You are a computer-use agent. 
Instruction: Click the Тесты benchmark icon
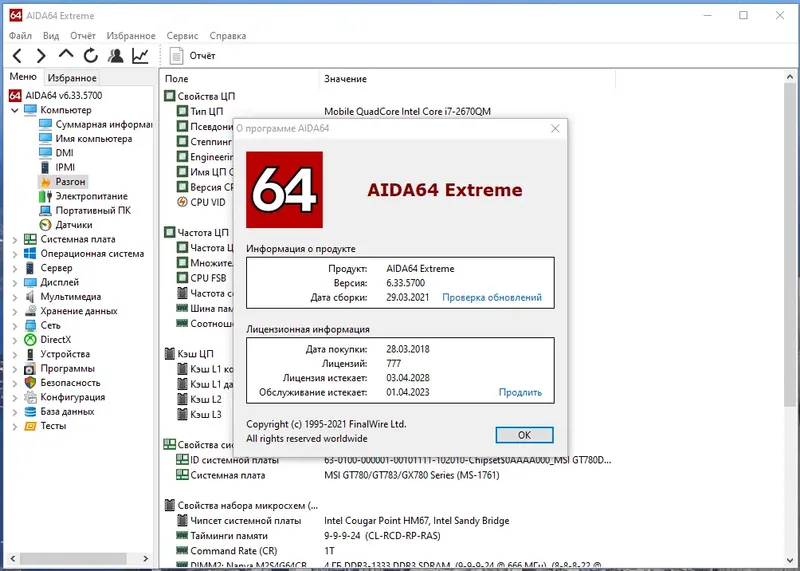click(x=30, y=426)
